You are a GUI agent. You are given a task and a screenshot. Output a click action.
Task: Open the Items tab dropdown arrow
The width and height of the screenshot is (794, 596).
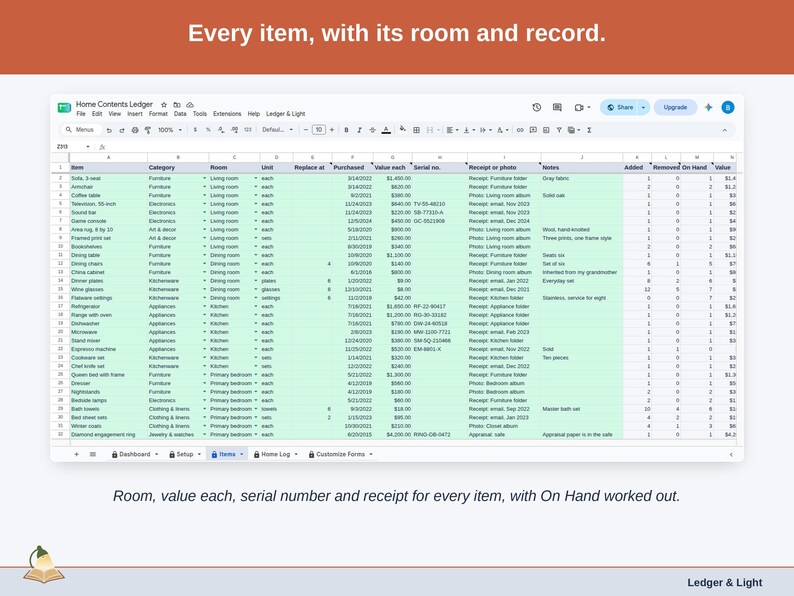pyautogui.click(x=242, y=454)
